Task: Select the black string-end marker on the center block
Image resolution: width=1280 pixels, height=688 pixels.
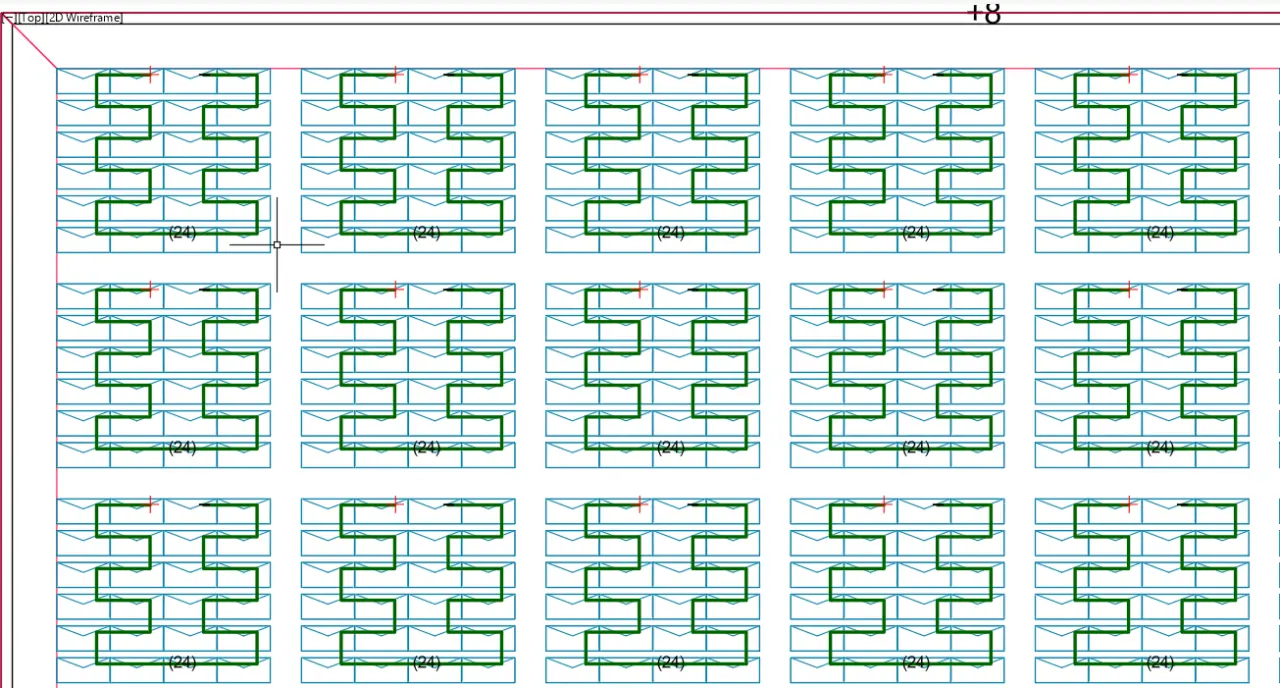Action: point(696,290)
